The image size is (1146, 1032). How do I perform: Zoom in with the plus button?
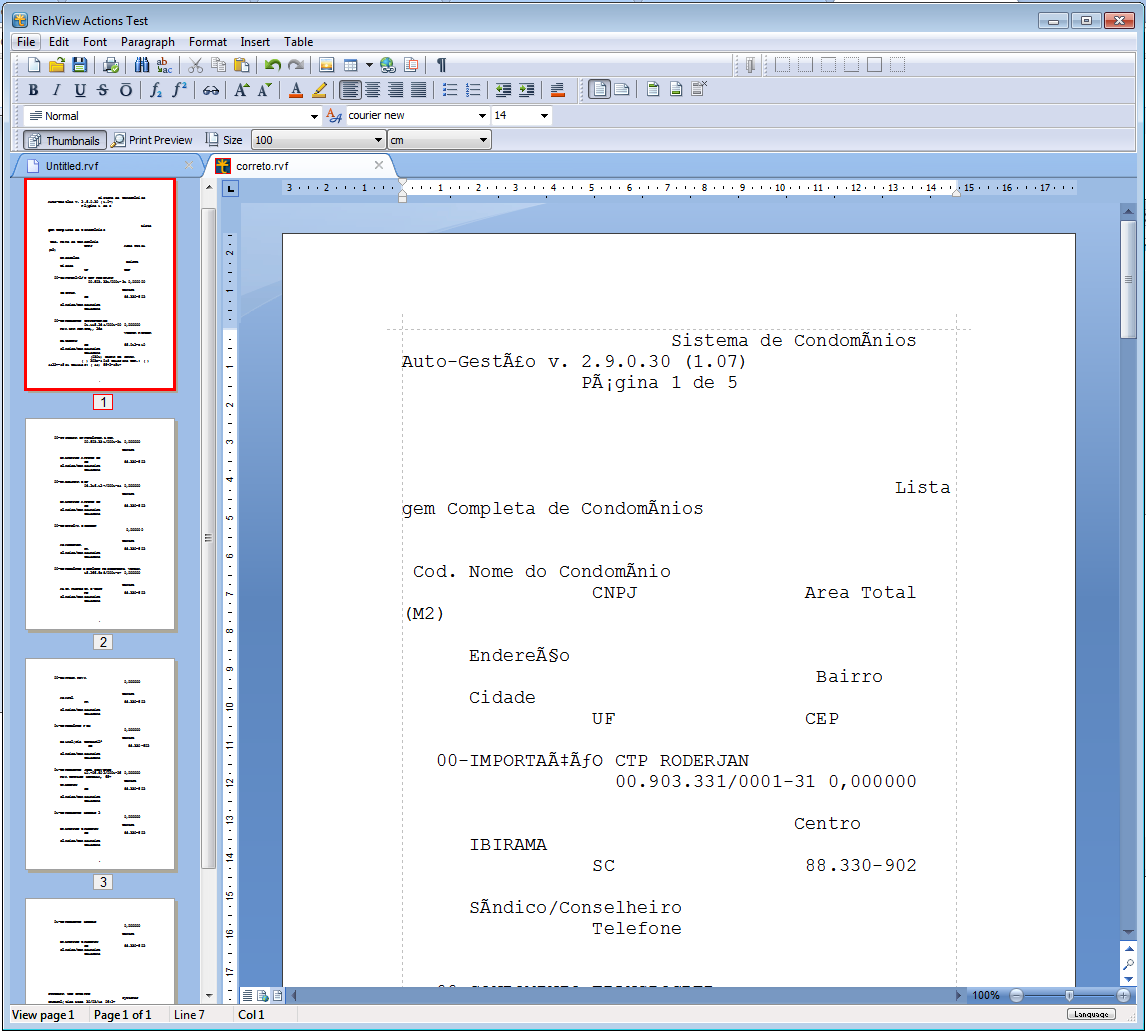[1123, 995]
